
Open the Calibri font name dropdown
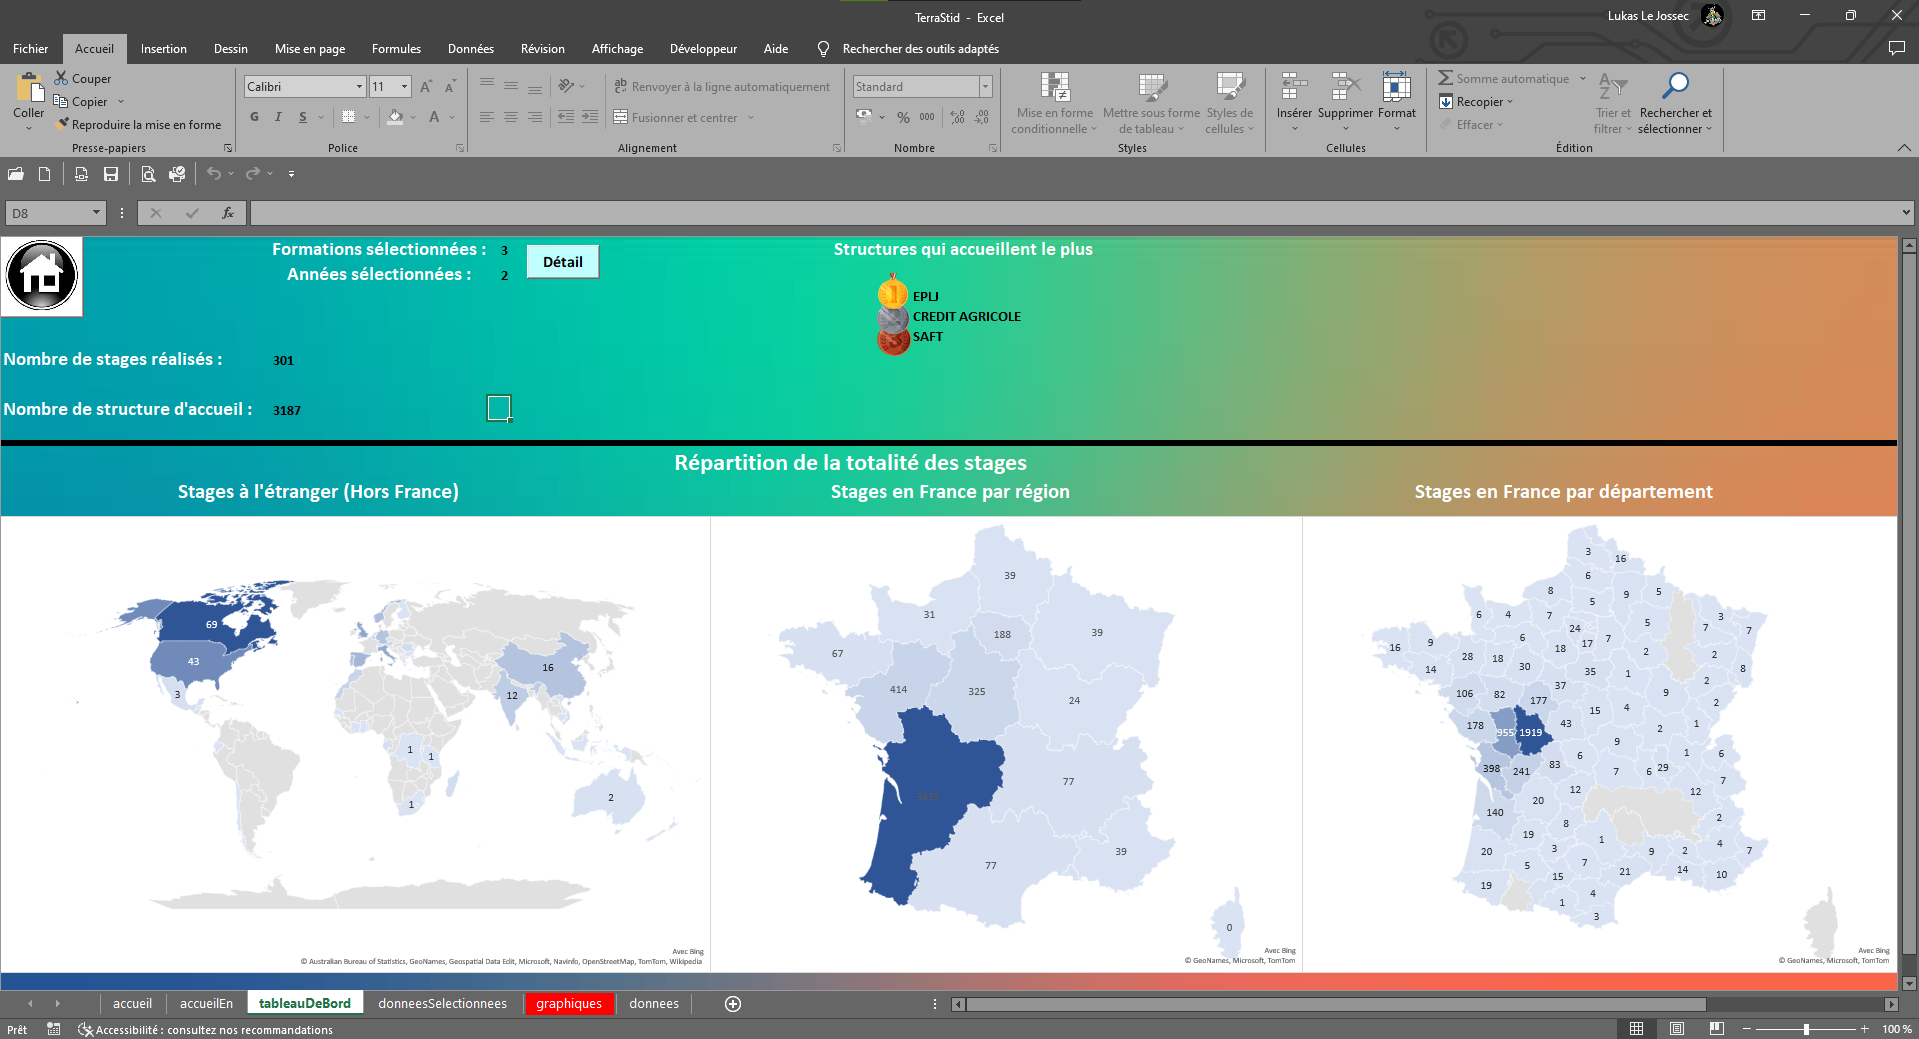(x=359, y=87)
